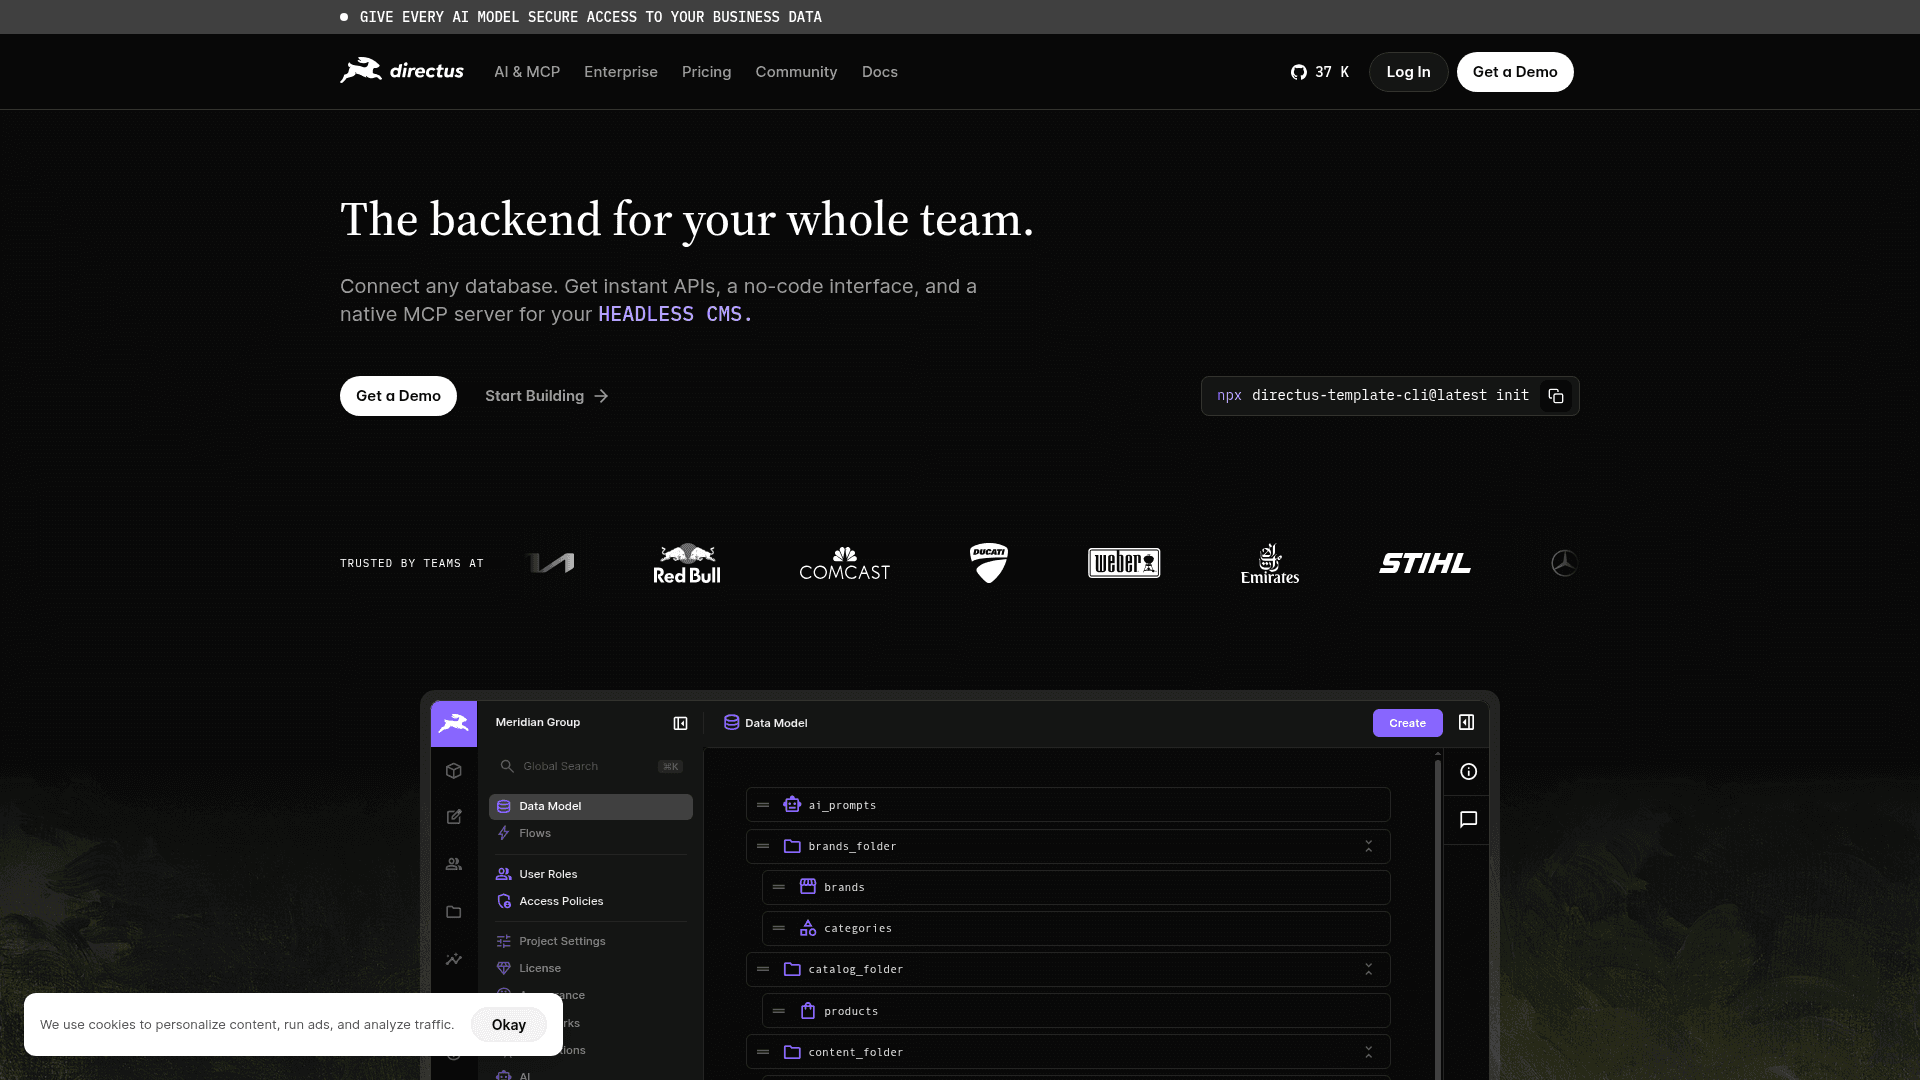Click the categories shapes icon
The width and height of the screenshot is (1920, 1080).
click(x=808, y=928)
